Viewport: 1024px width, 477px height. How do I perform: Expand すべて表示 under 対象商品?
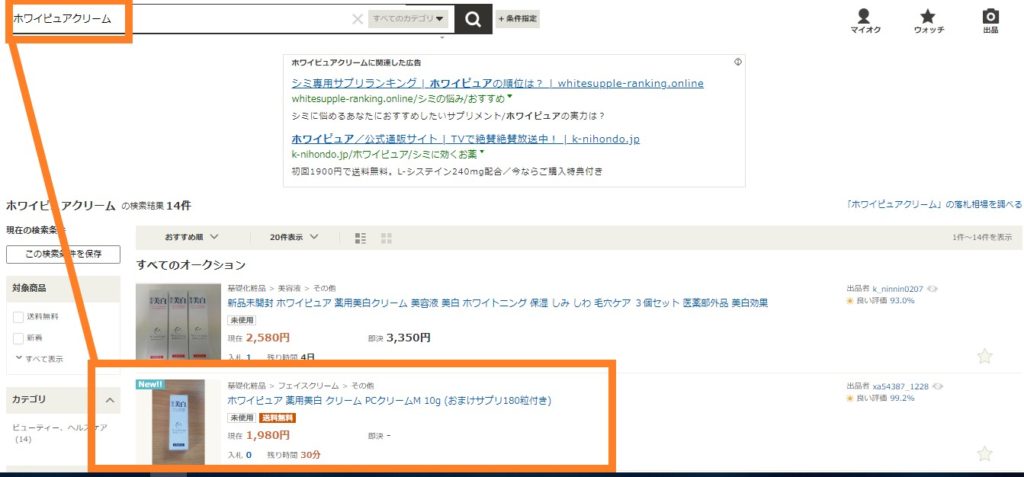coord(39,359)
